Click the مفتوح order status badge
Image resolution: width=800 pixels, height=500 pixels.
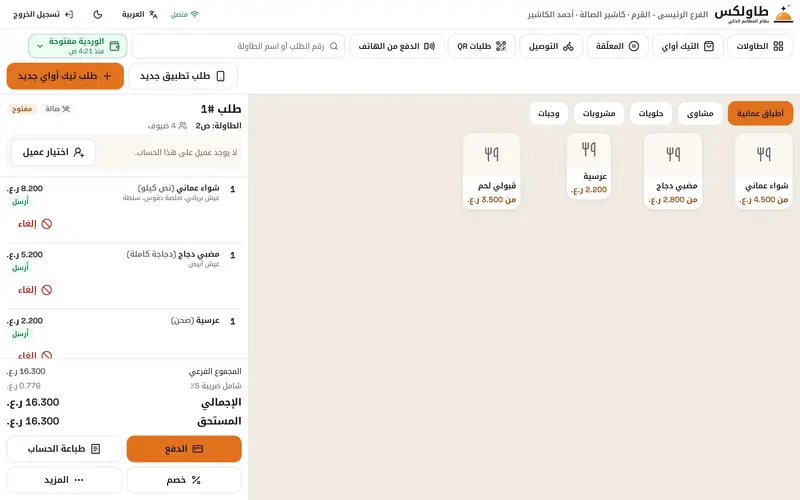pyautogui.click(x=22, y=109)
